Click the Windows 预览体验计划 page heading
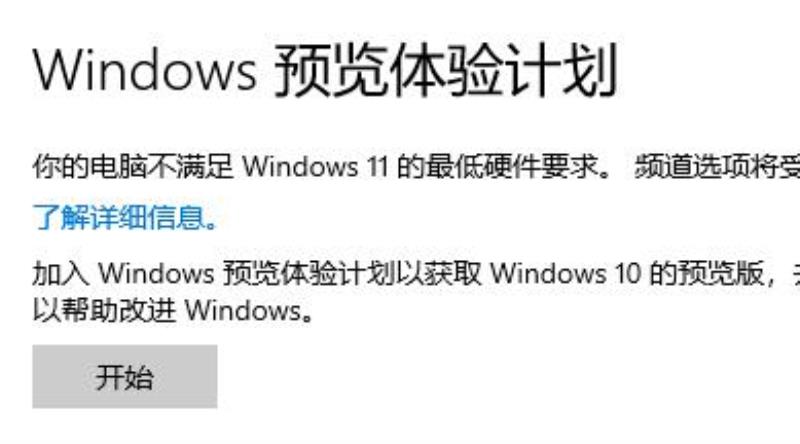This screenshot has height=444, width=800. pyautogui.click(x=326, y=70)
